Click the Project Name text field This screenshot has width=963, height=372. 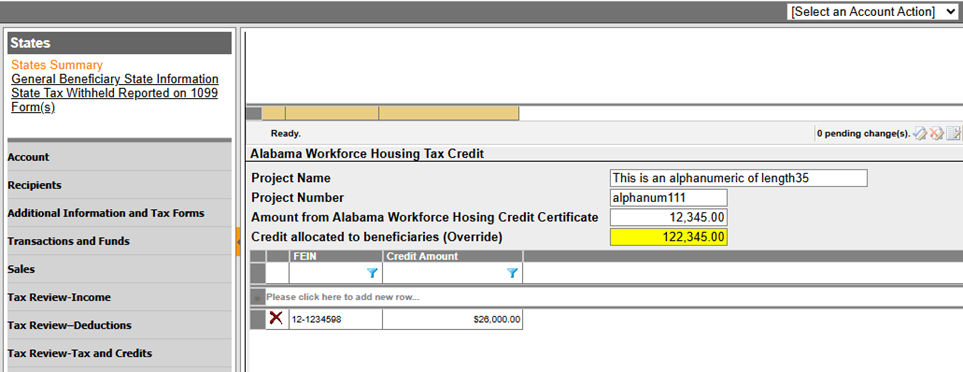click(739, 178)
